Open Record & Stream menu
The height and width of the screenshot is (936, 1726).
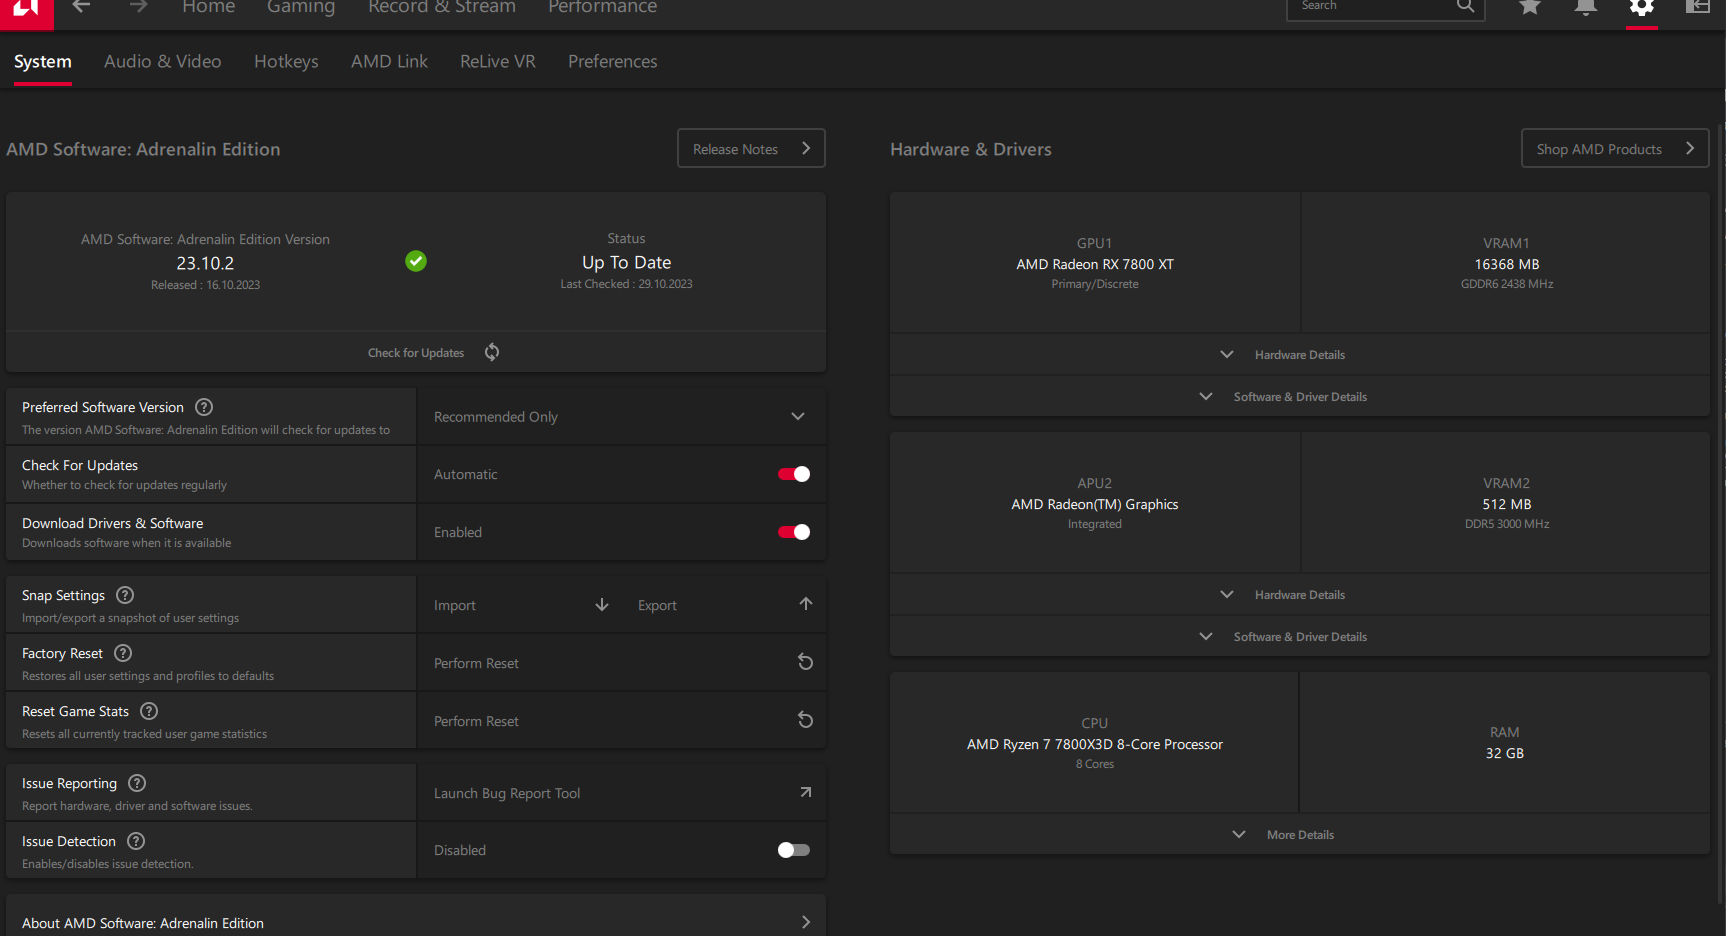coord(442,7)
